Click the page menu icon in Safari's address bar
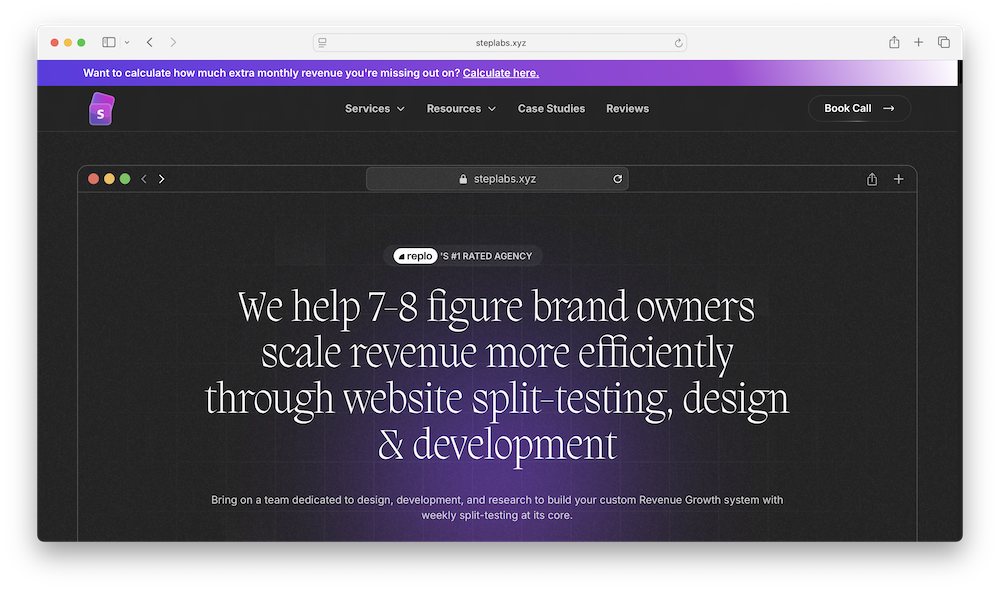The height and width of the screenshot is (591, 1000). click(322, 43)
